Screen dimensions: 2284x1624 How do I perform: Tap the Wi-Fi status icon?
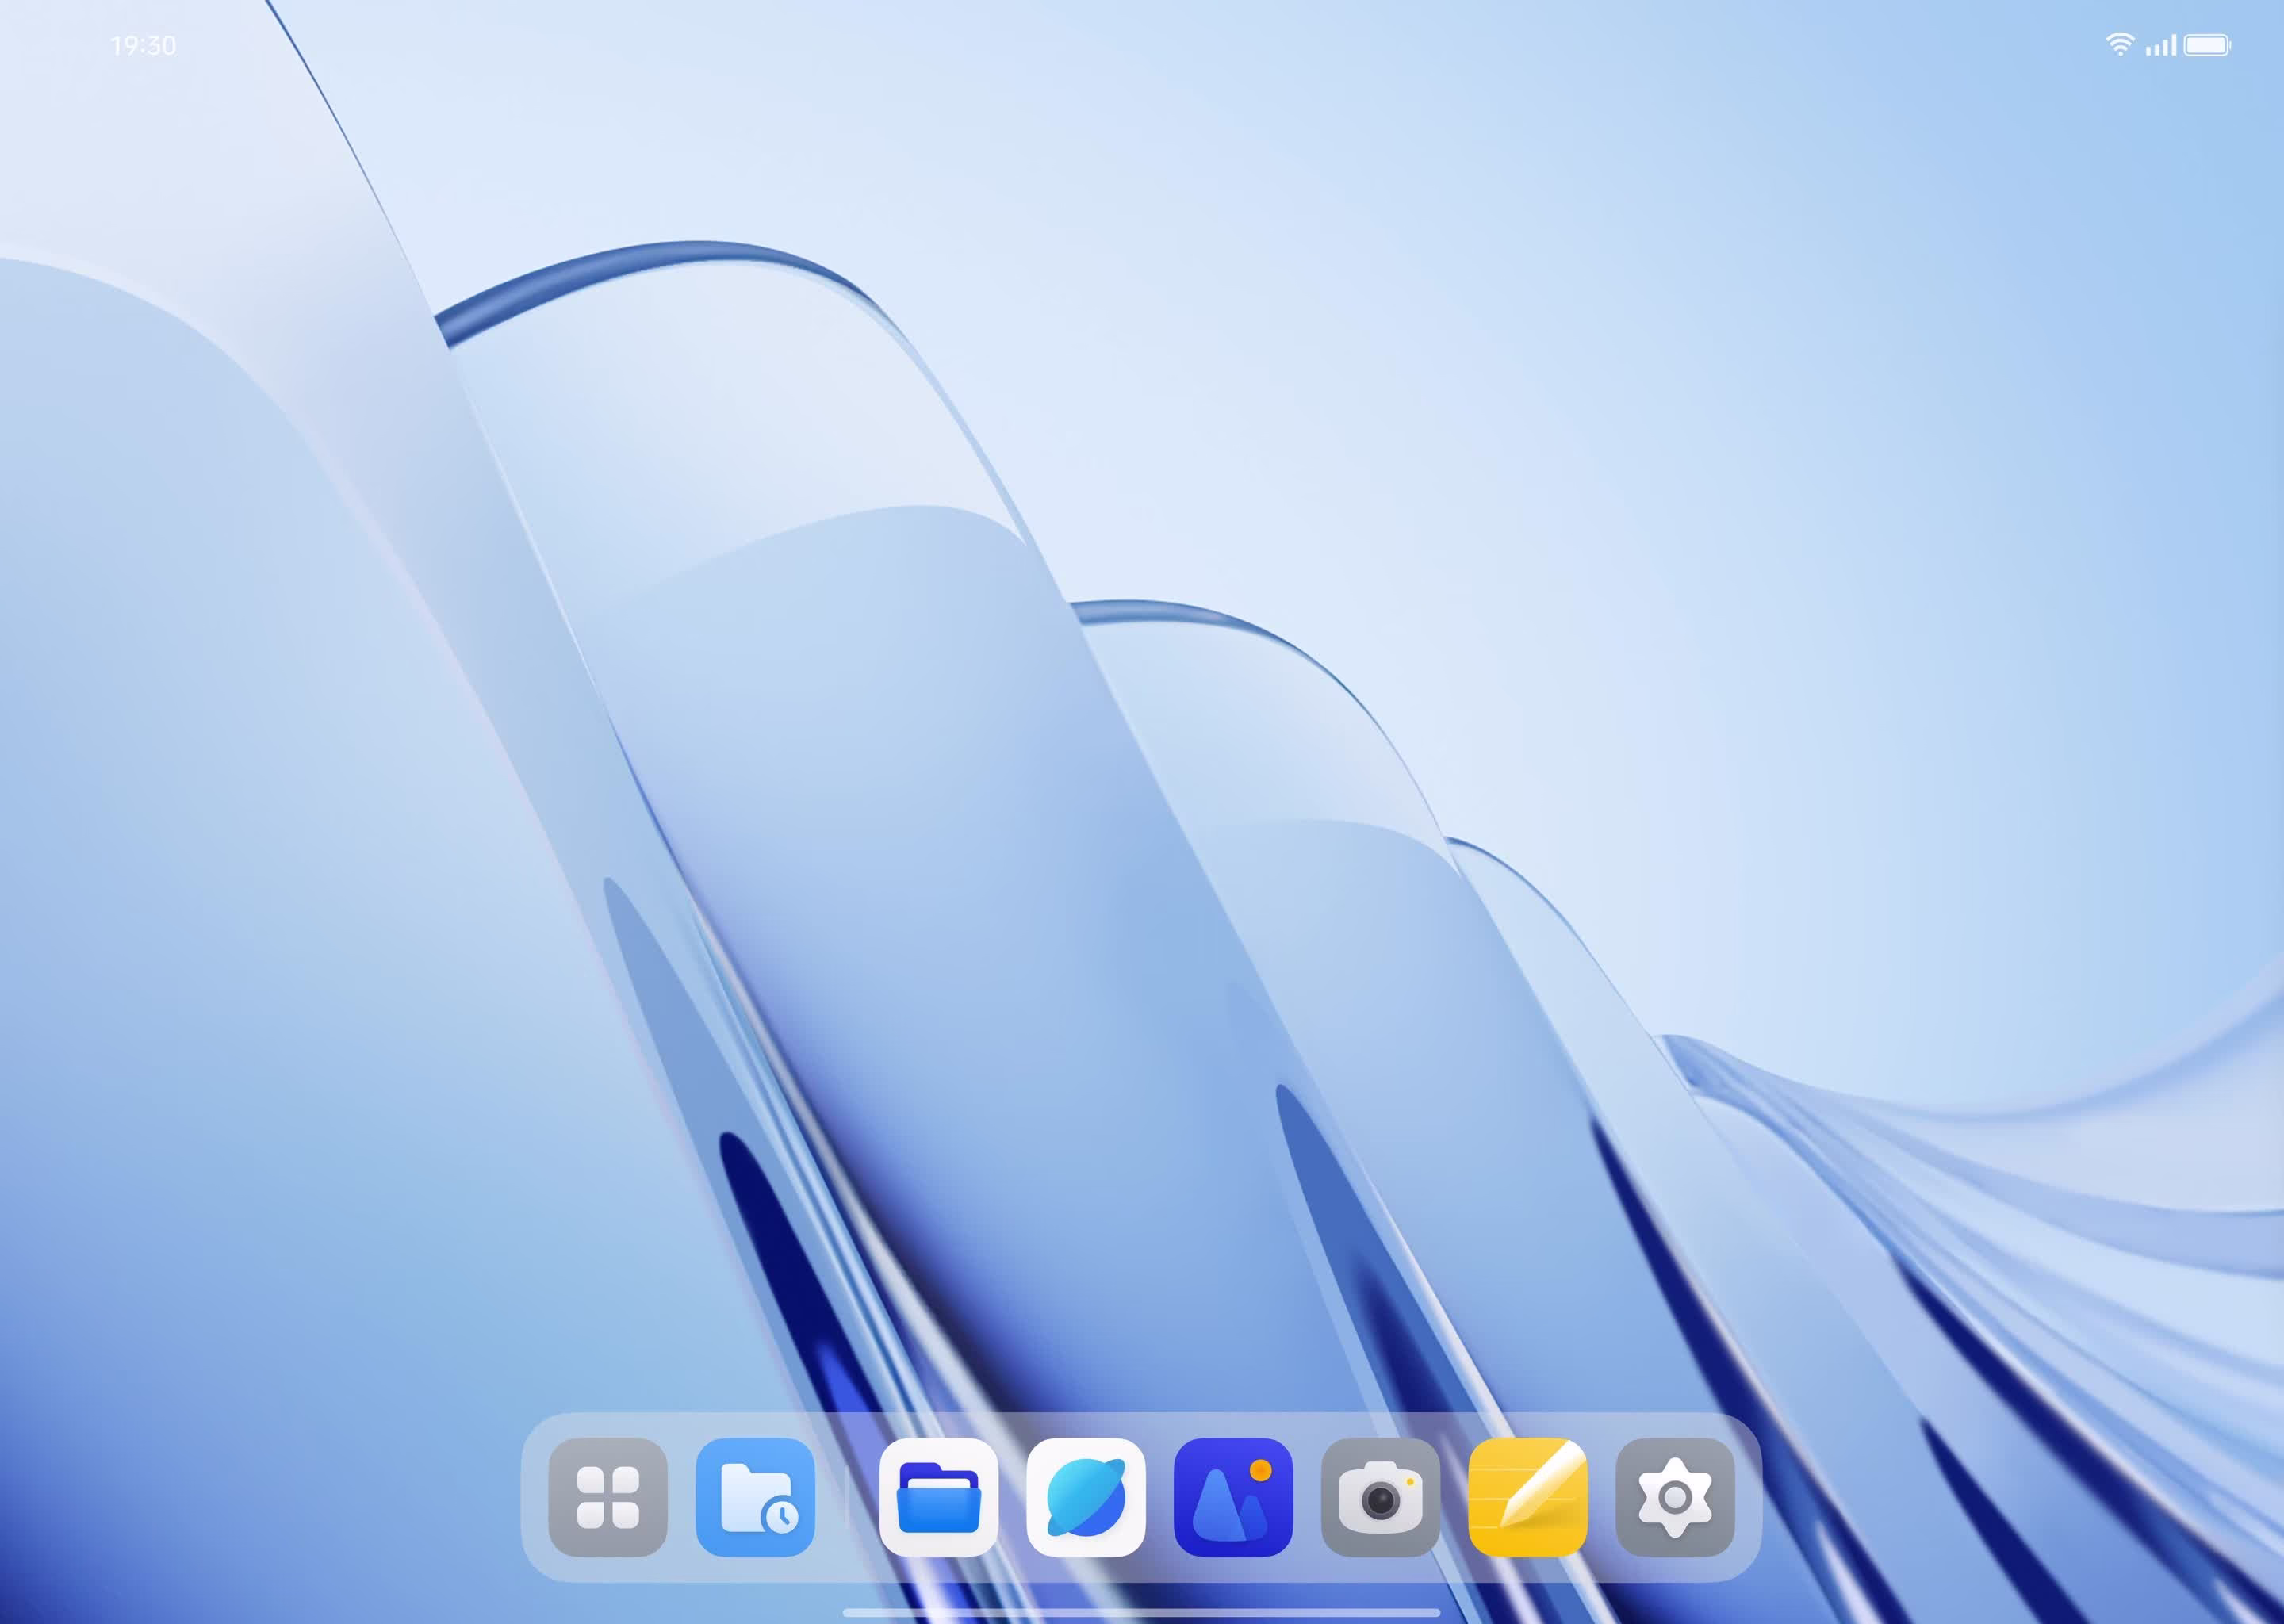coord(2119,45)
